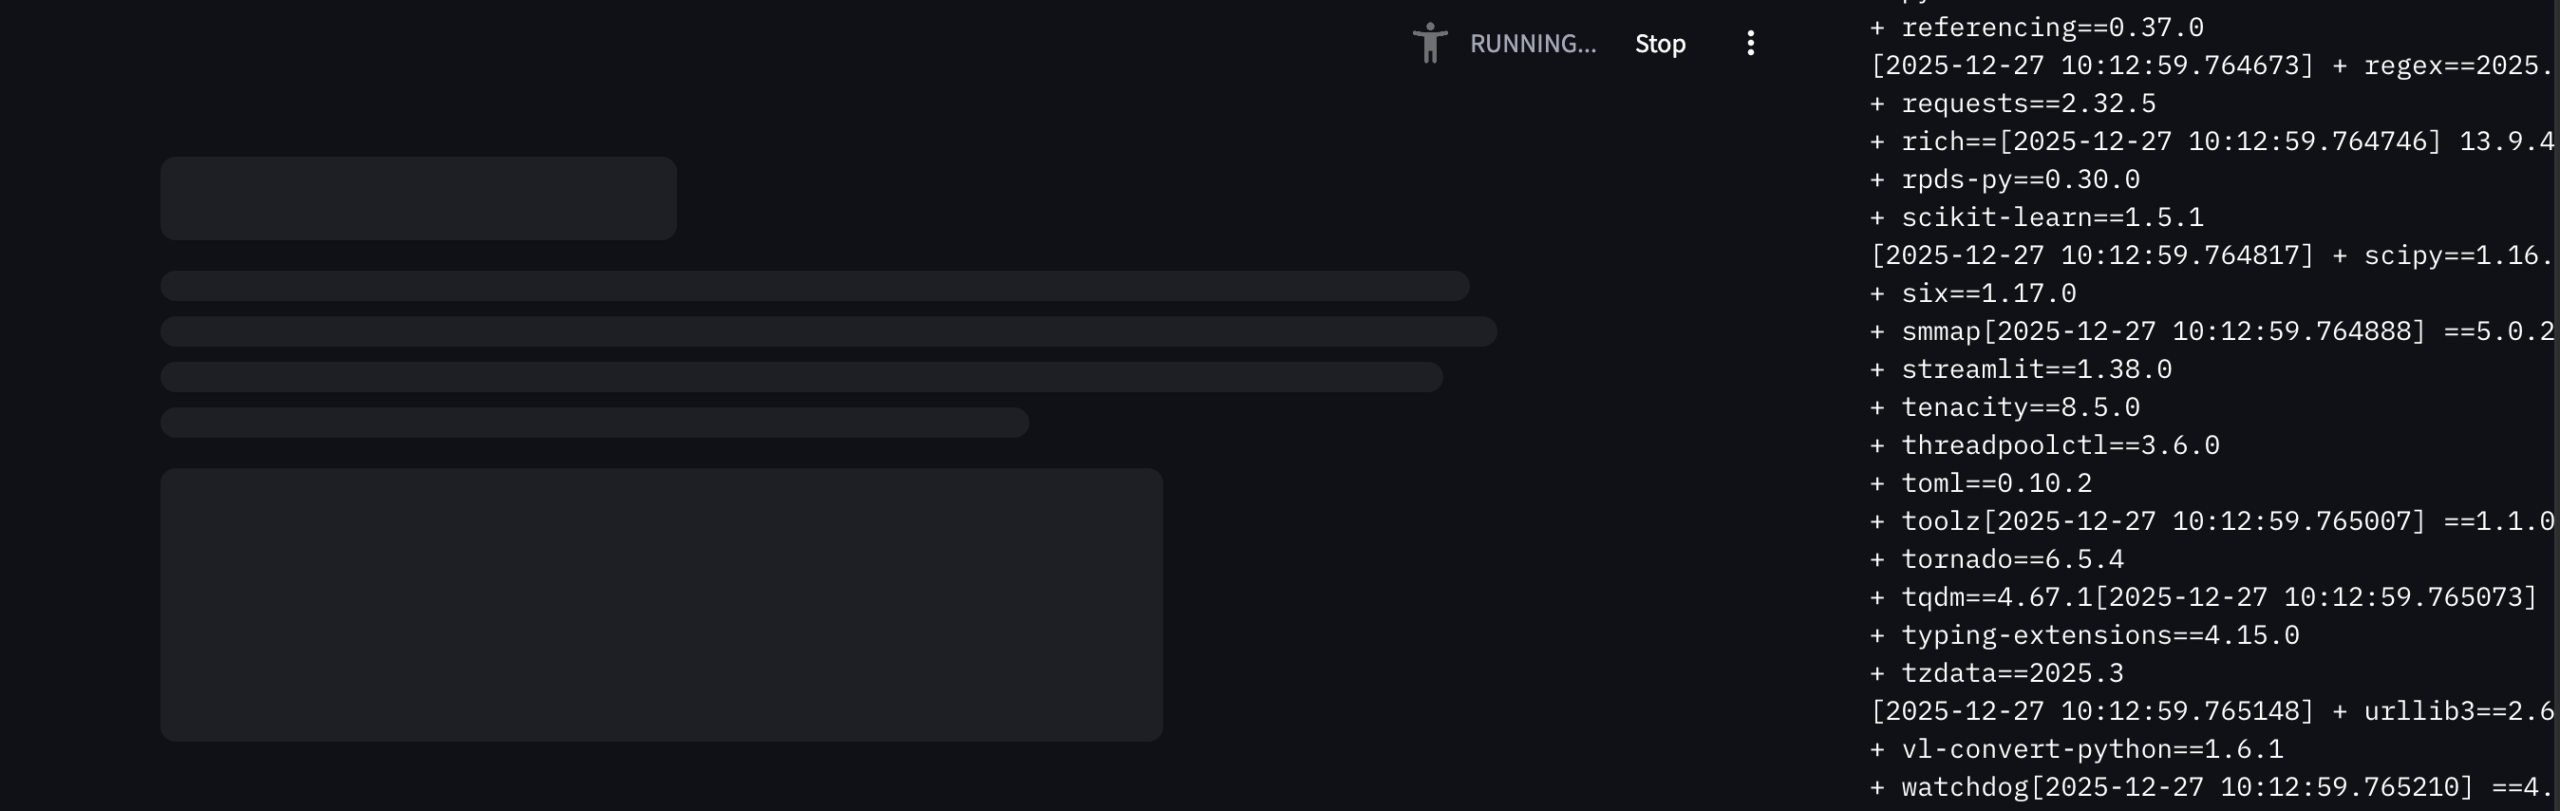Click the vl-convert-python==1.6.1 log line
Image resolution: width=2560 pixels, height=811 pixels.
2092,750
